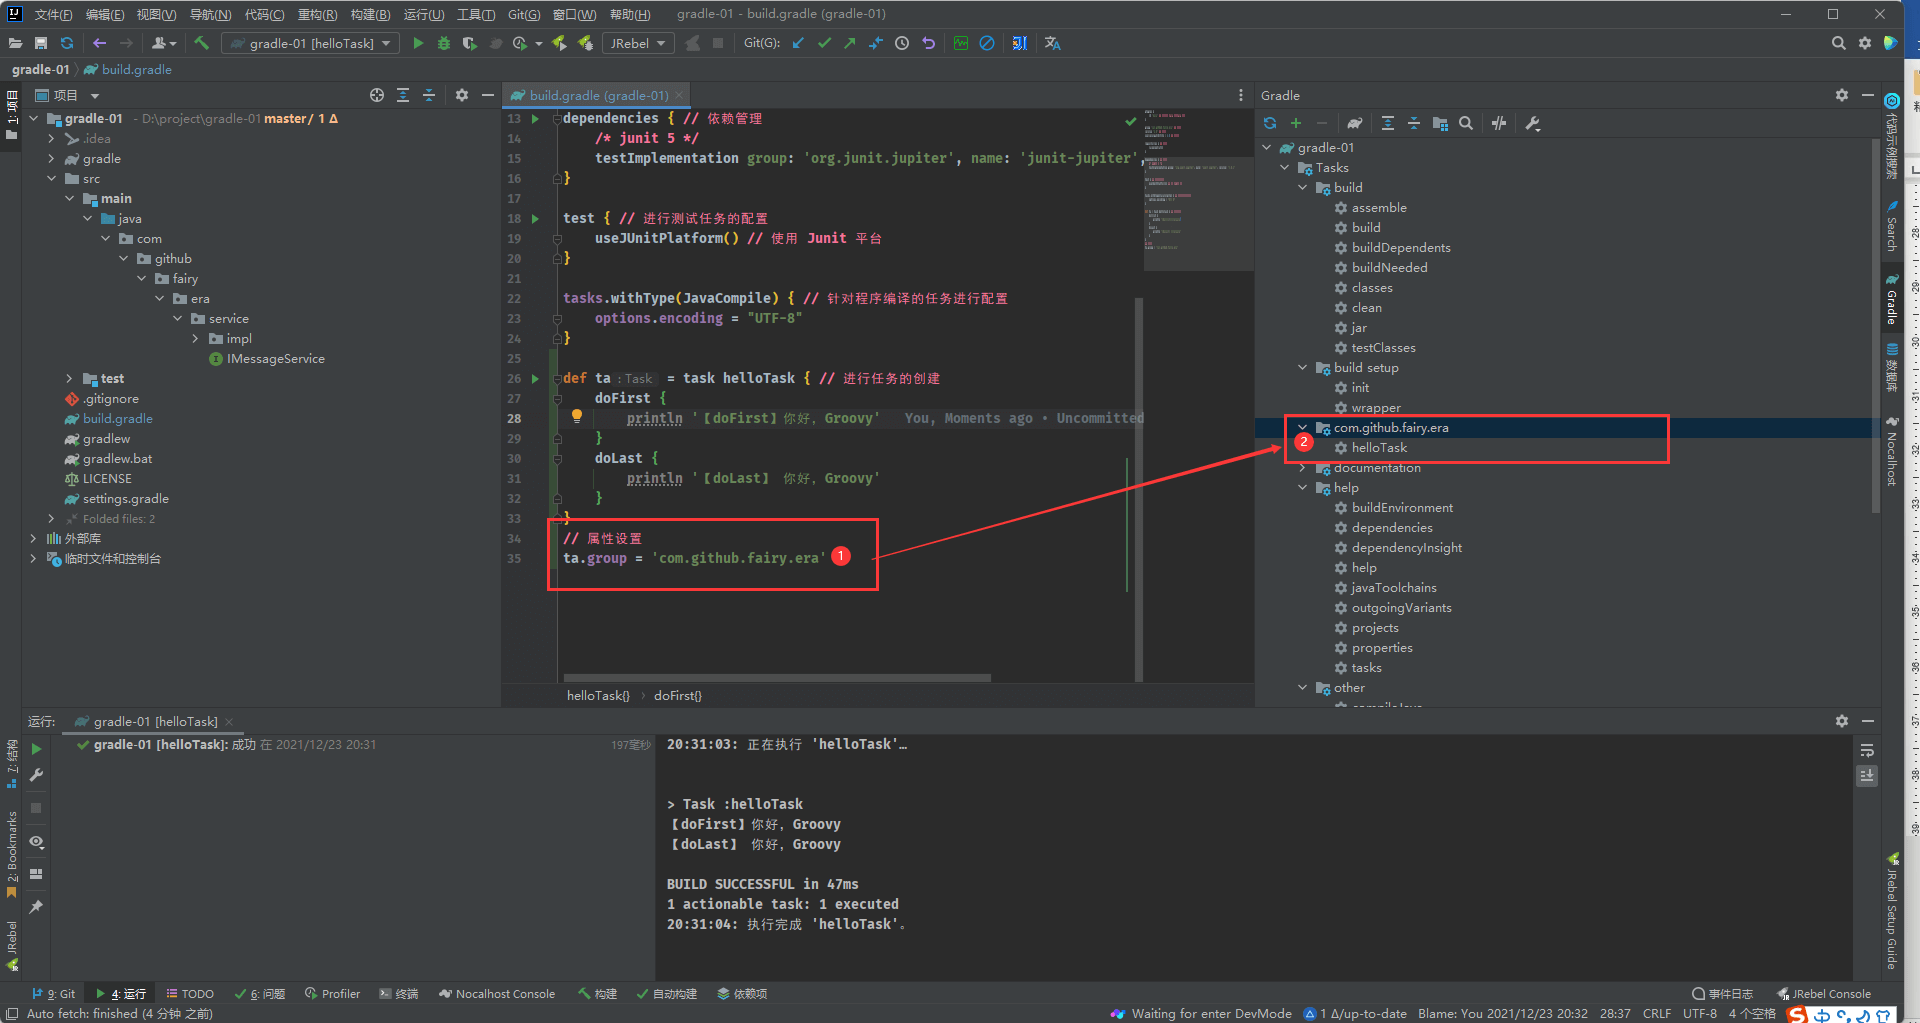The width and height of the screenshot is (1920, 1023).
Task: Click Execute Gradle Task elephant icon
Action: 1354,123
